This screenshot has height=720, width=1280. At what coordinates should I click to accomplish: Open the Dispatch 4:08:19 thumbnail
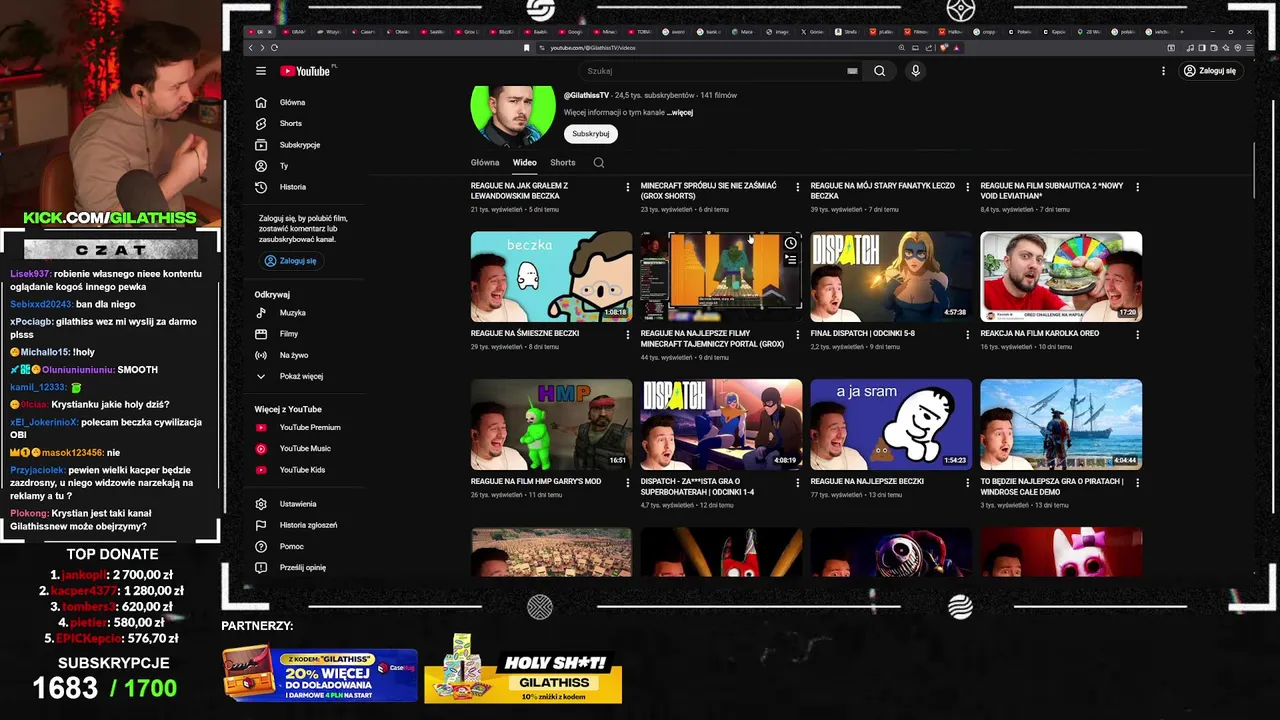(x=721, y=424)
